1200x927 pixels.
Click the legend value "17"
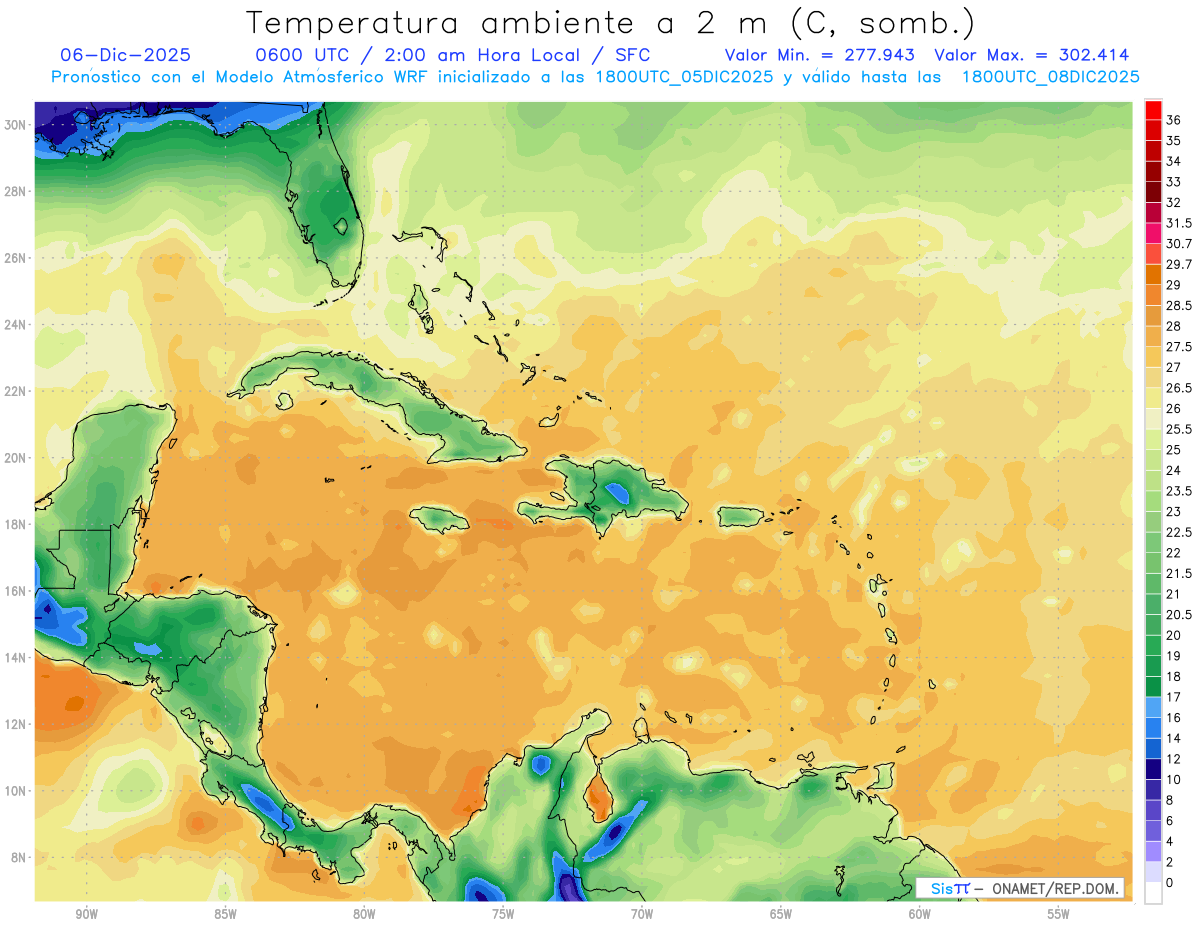pyautogui.click(x=1174, y=697)
